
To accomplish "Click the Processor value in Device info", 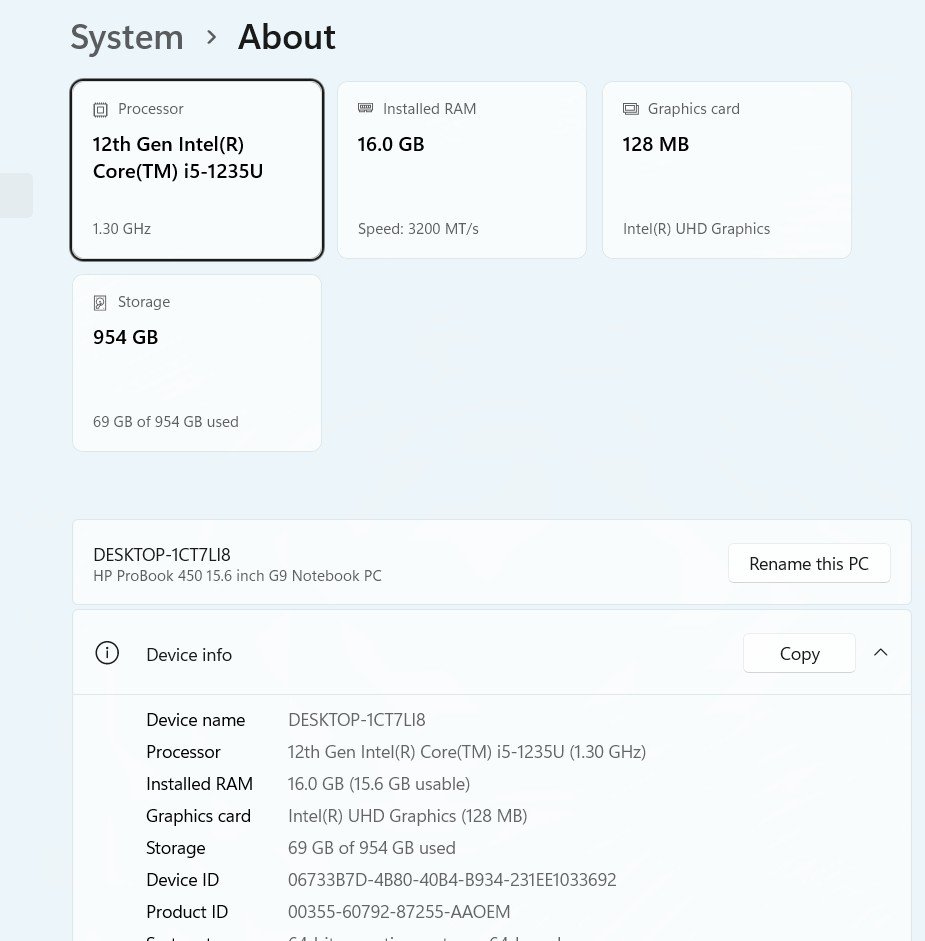I will 466,751.
